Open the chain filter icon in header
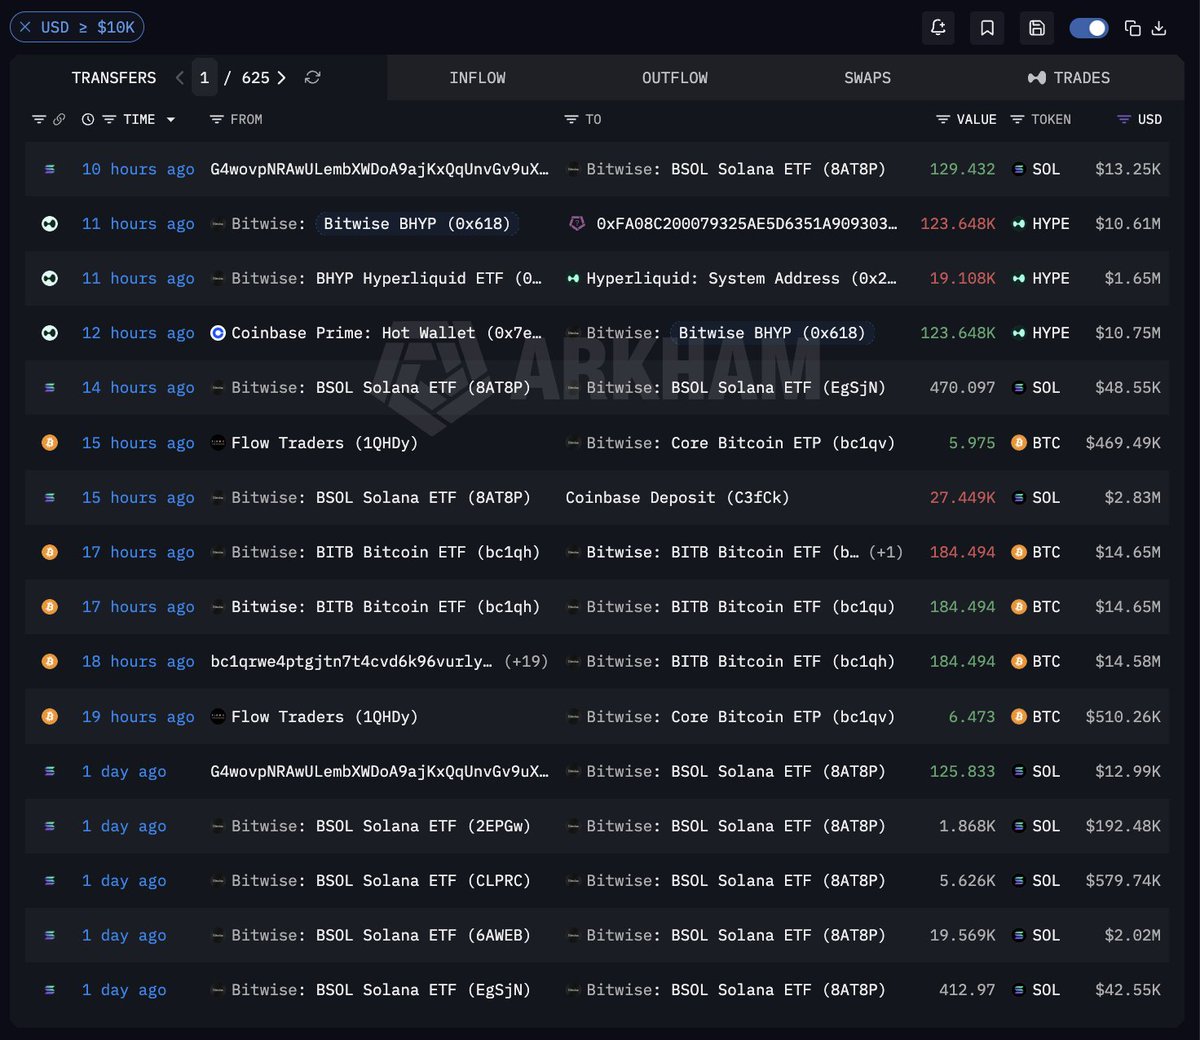Screen dimensions: 1200x1040 [39, 119]
